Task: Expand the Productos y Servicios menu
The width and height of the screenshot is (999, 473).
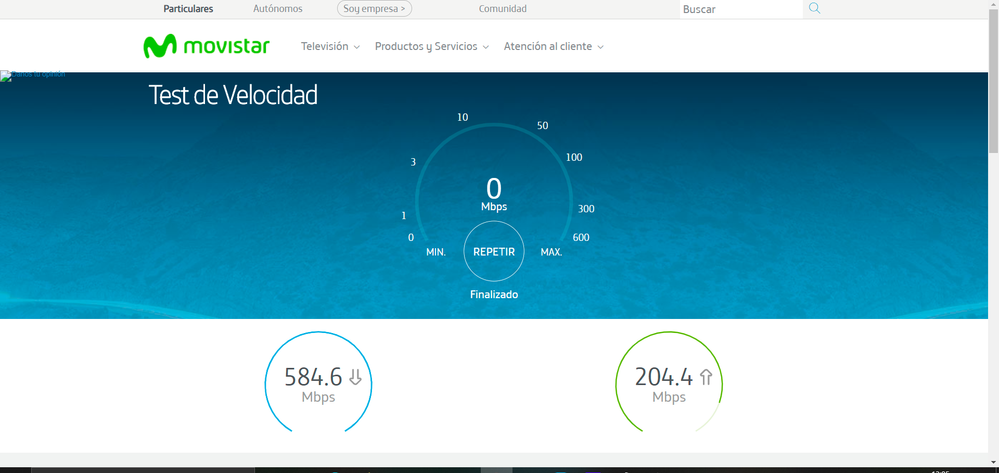Action: coord(432,47)
